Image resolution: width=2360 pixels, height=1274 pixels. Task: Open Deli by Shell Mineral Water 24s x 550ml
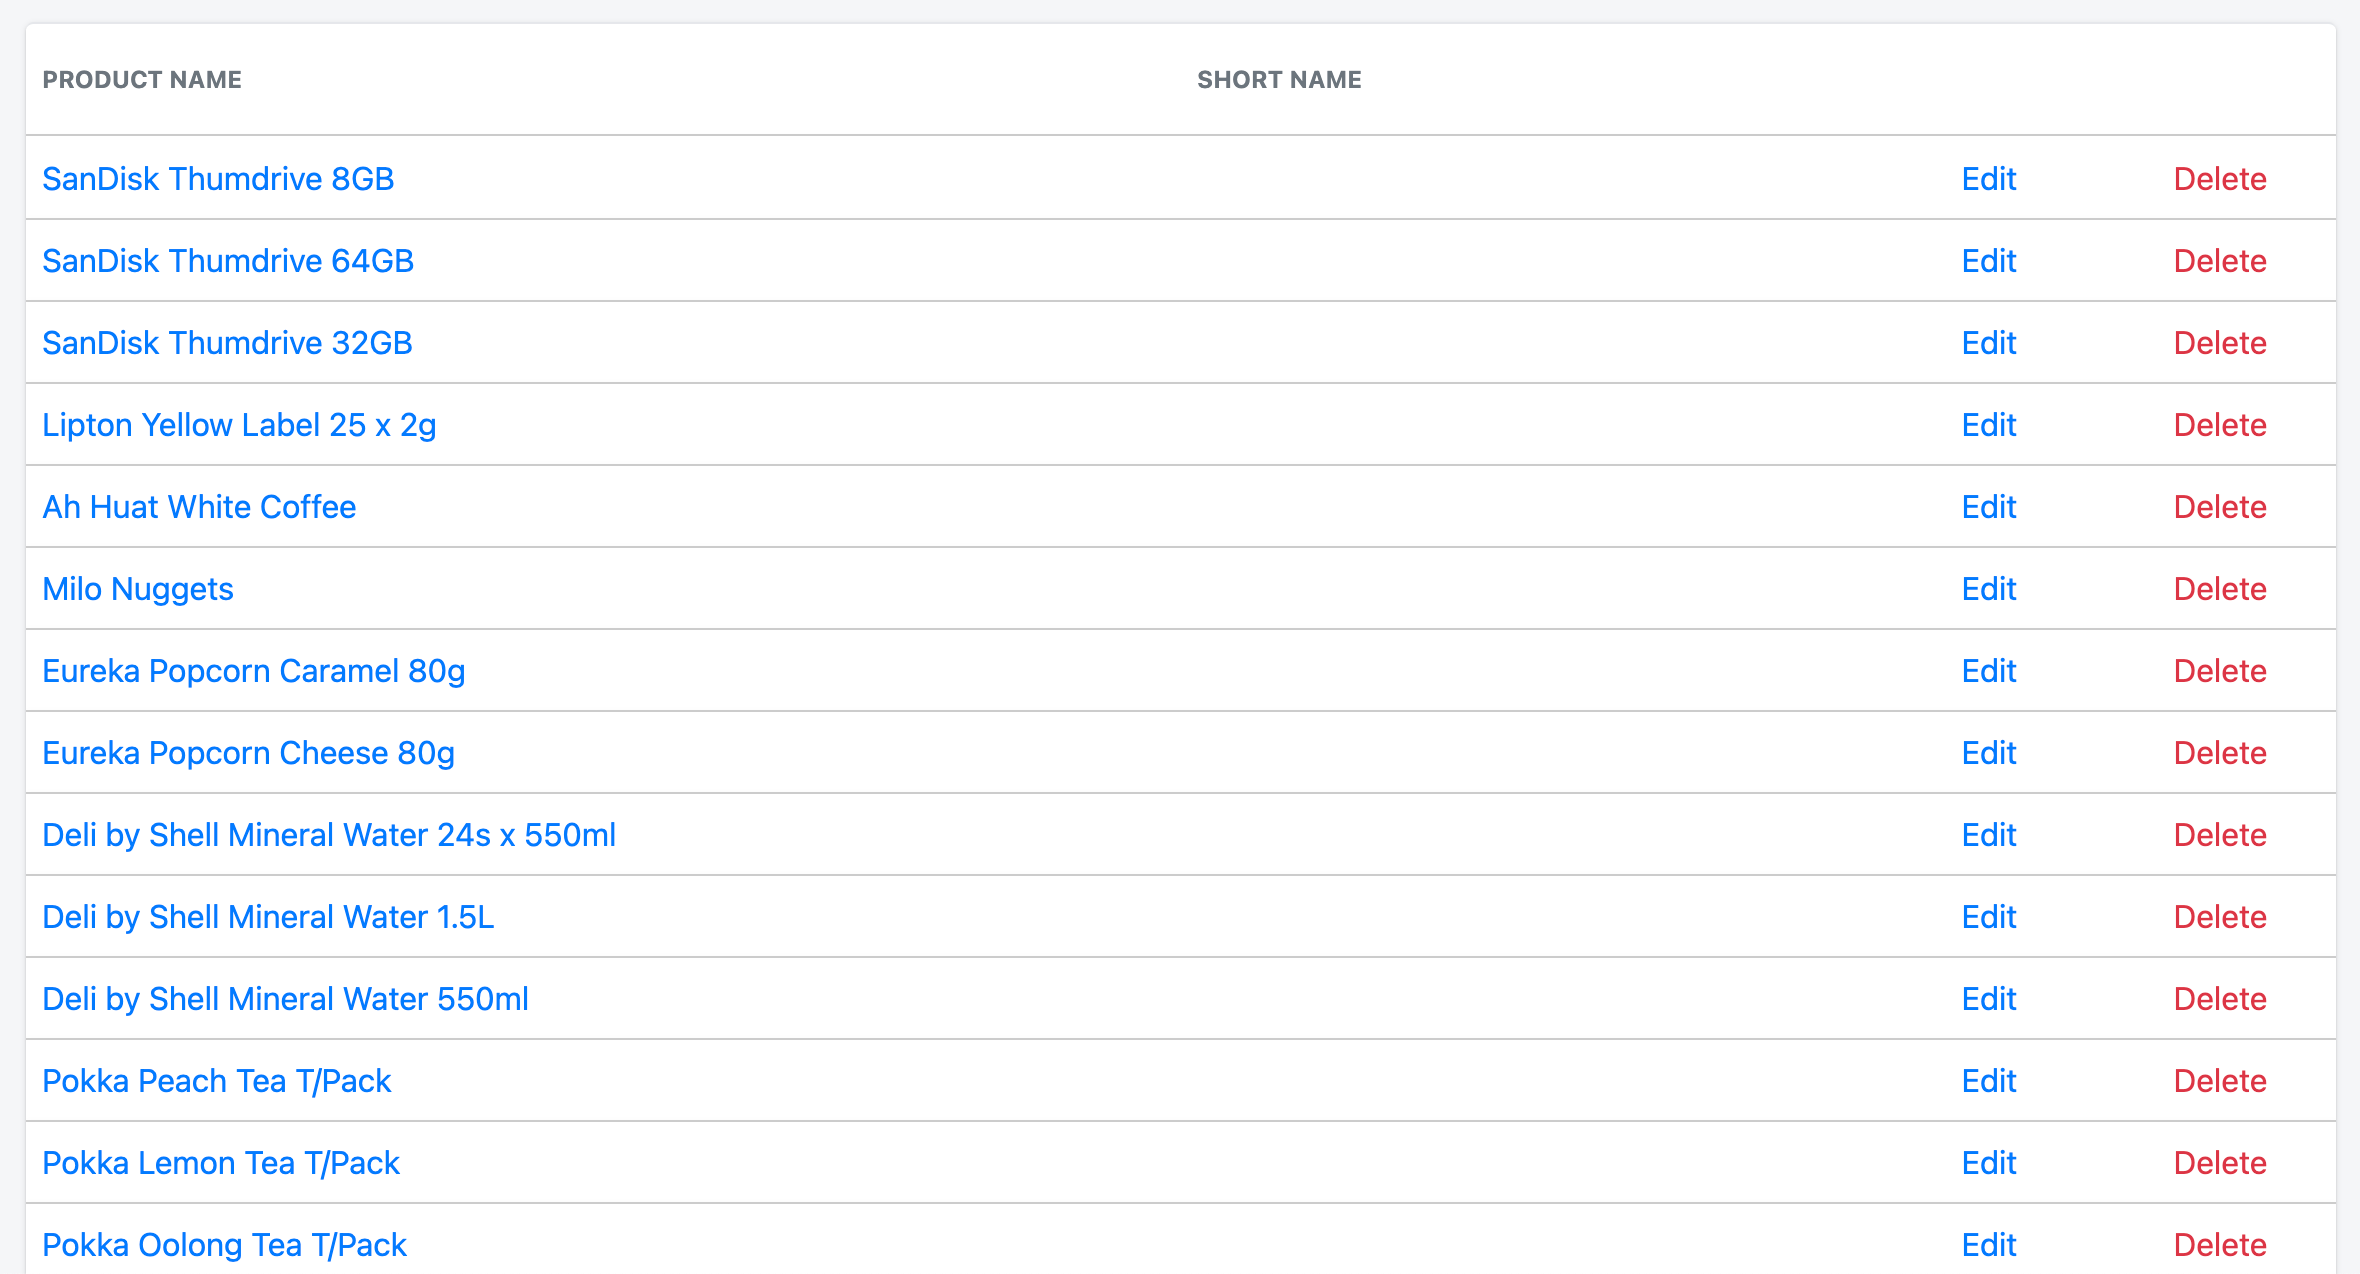coord(329,835)
